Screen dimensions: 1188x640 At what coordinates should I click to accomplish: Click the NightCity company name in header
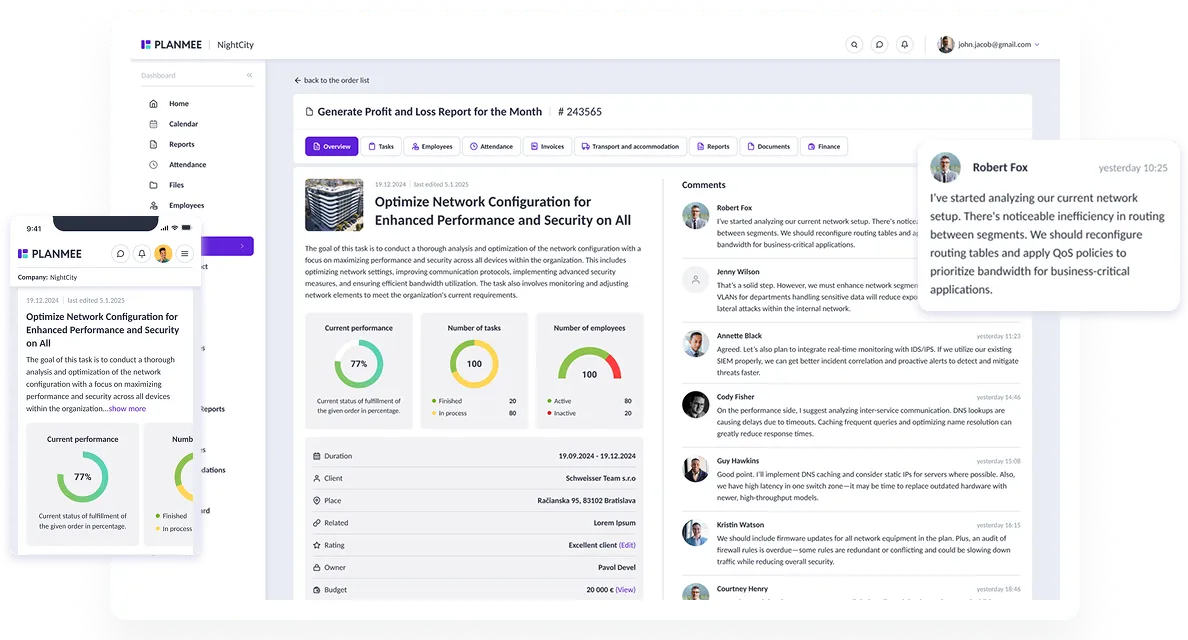tap(236, 45)
